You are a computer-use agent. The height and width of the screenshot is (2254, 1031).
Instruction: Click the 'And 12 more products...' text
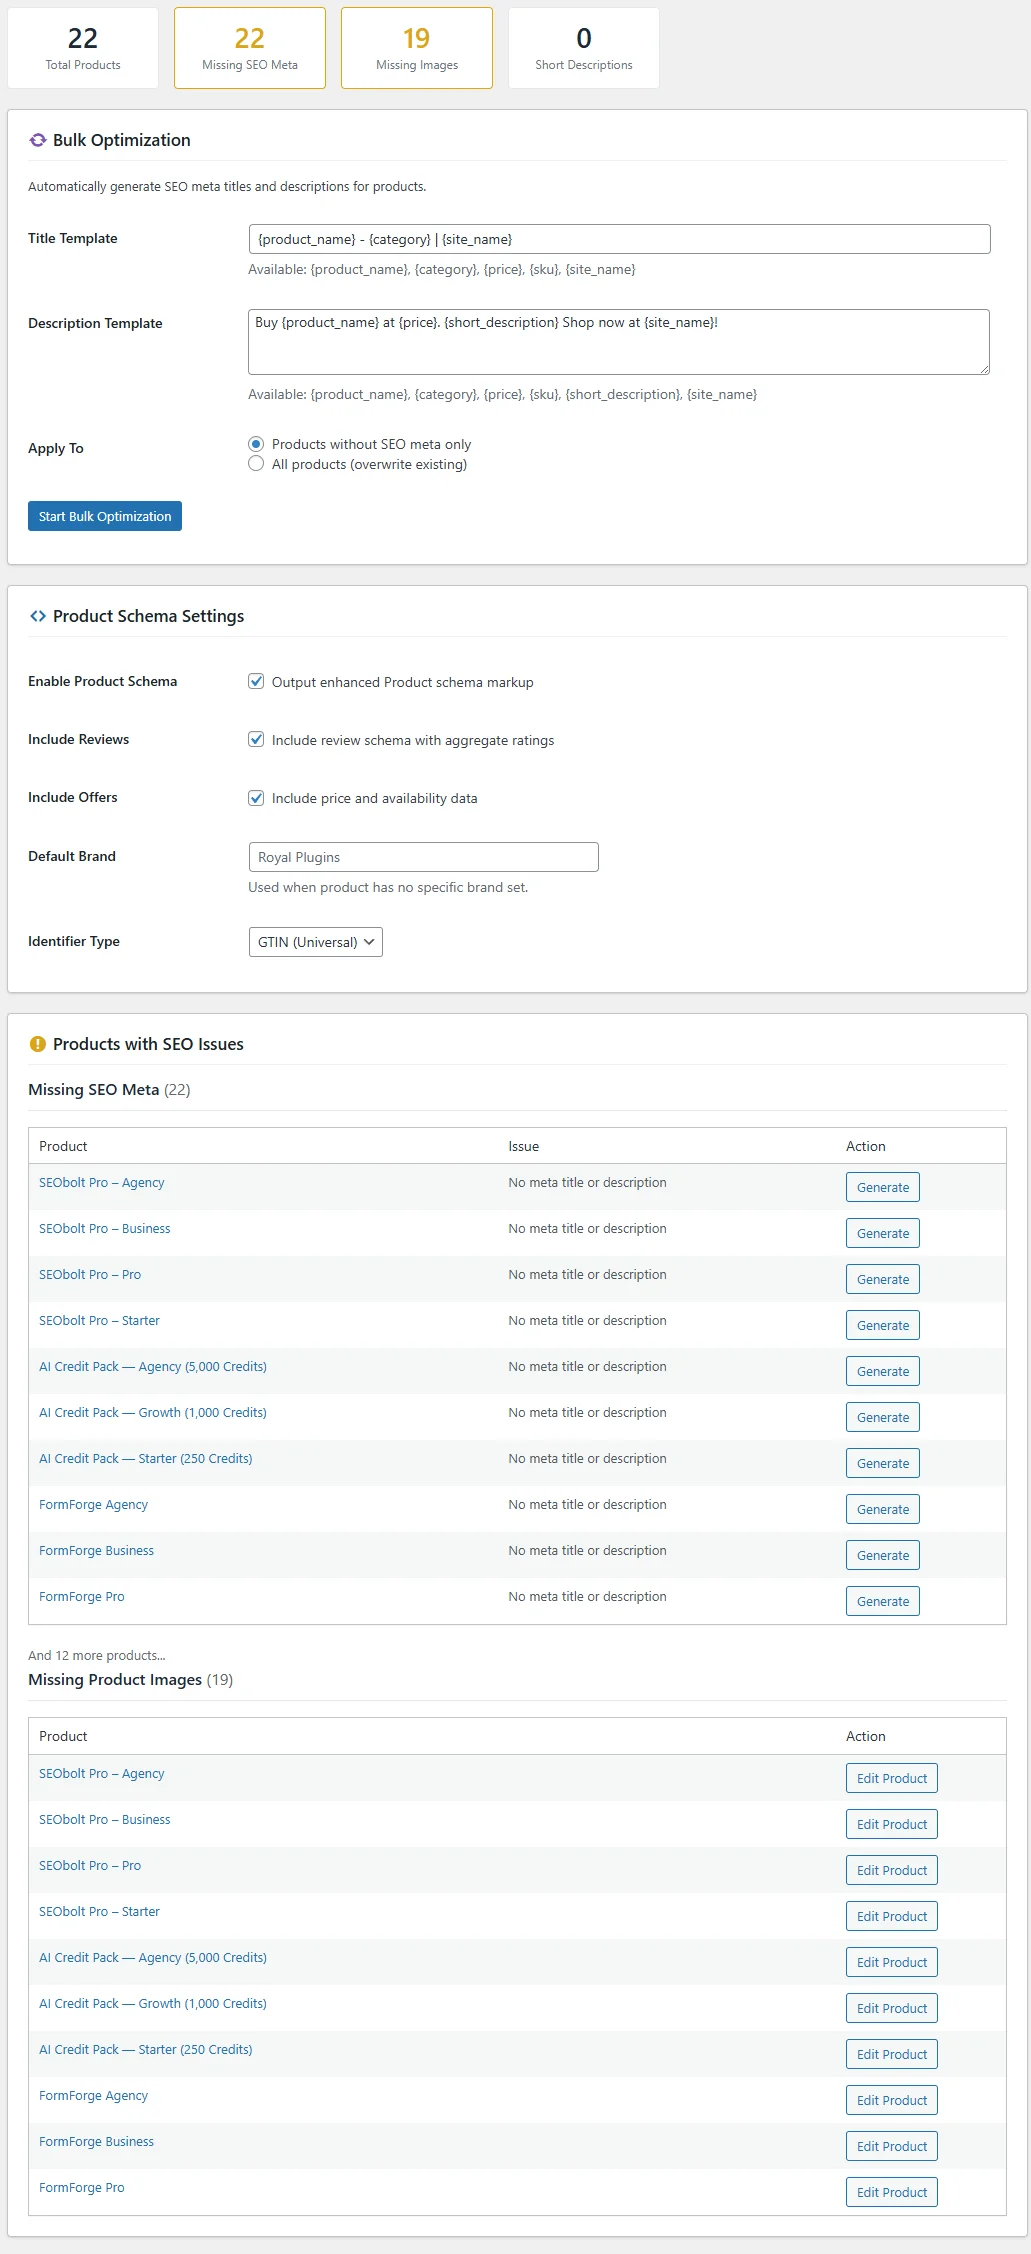(97, 1655)
